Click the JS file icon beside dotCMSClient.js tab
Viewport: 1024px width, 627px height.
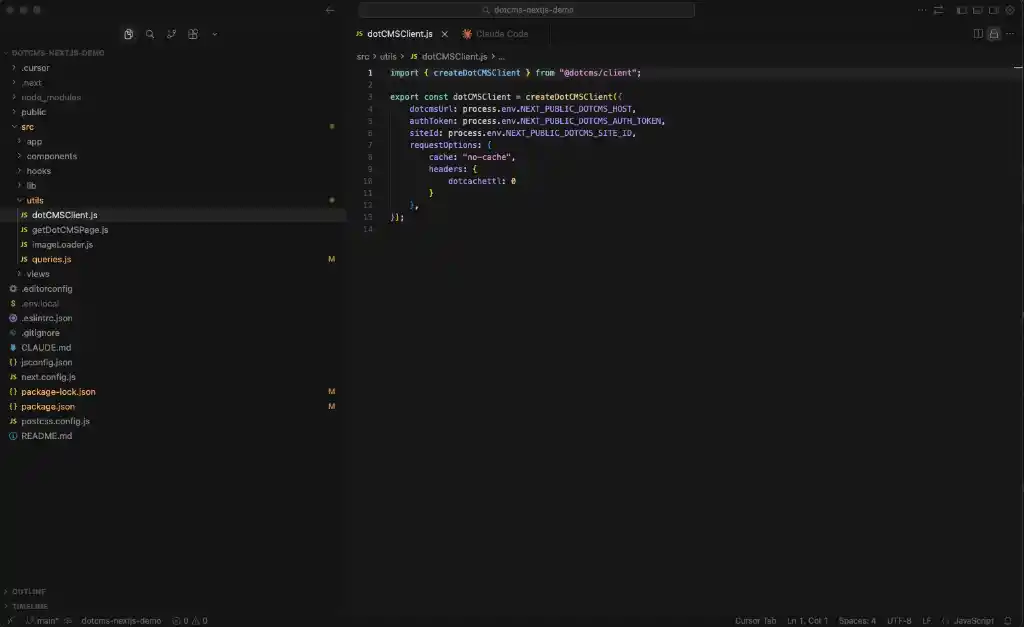coord(358,33)
